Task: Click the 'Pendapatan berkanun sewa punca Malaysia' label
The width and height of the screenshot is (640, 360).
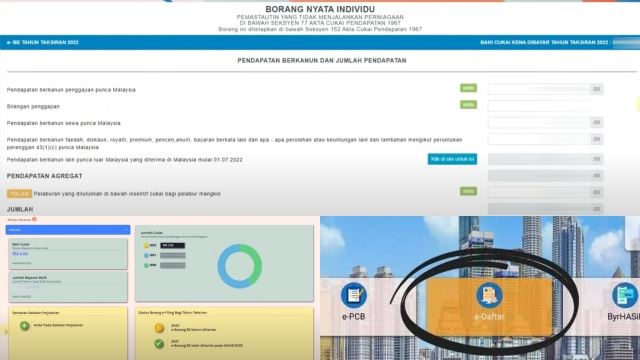Action: coord(64,123)
